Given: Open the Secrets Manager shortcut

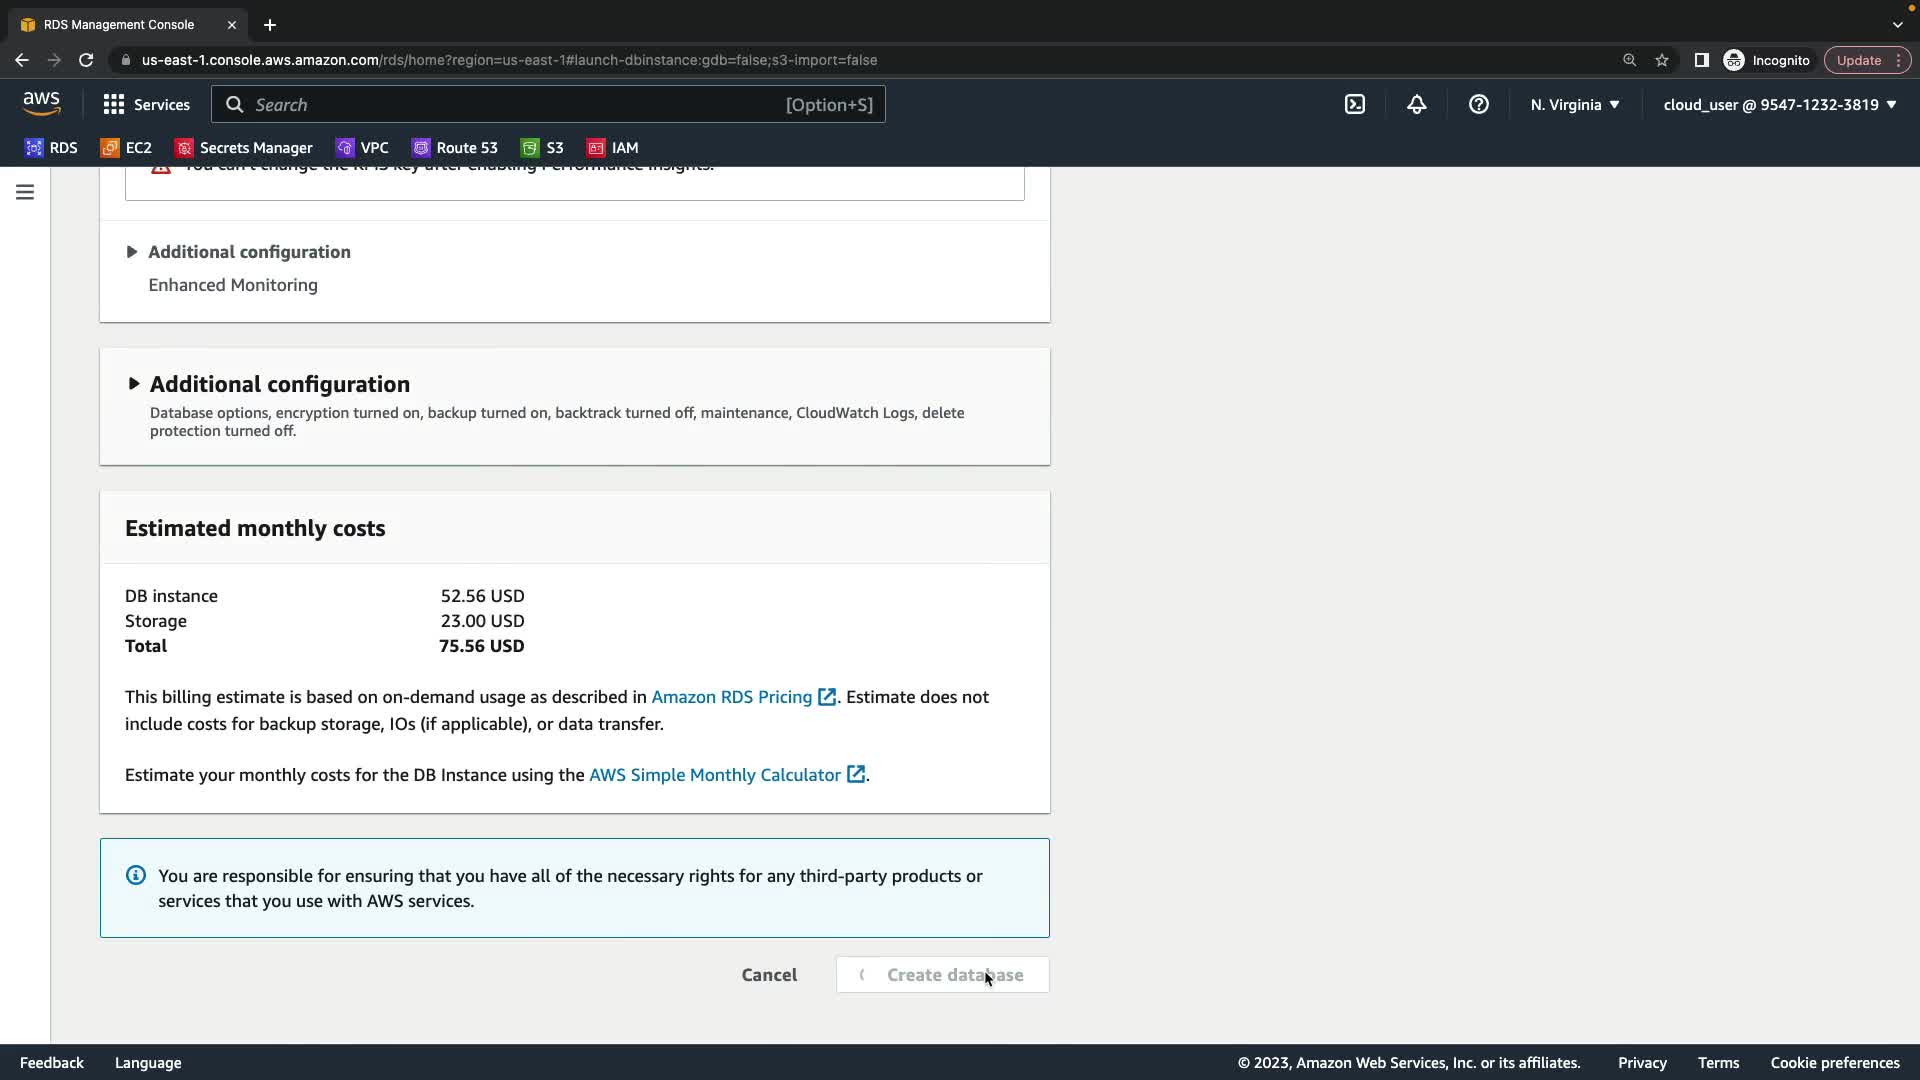Looking at the screenshot, I should (x=244, y=148).
